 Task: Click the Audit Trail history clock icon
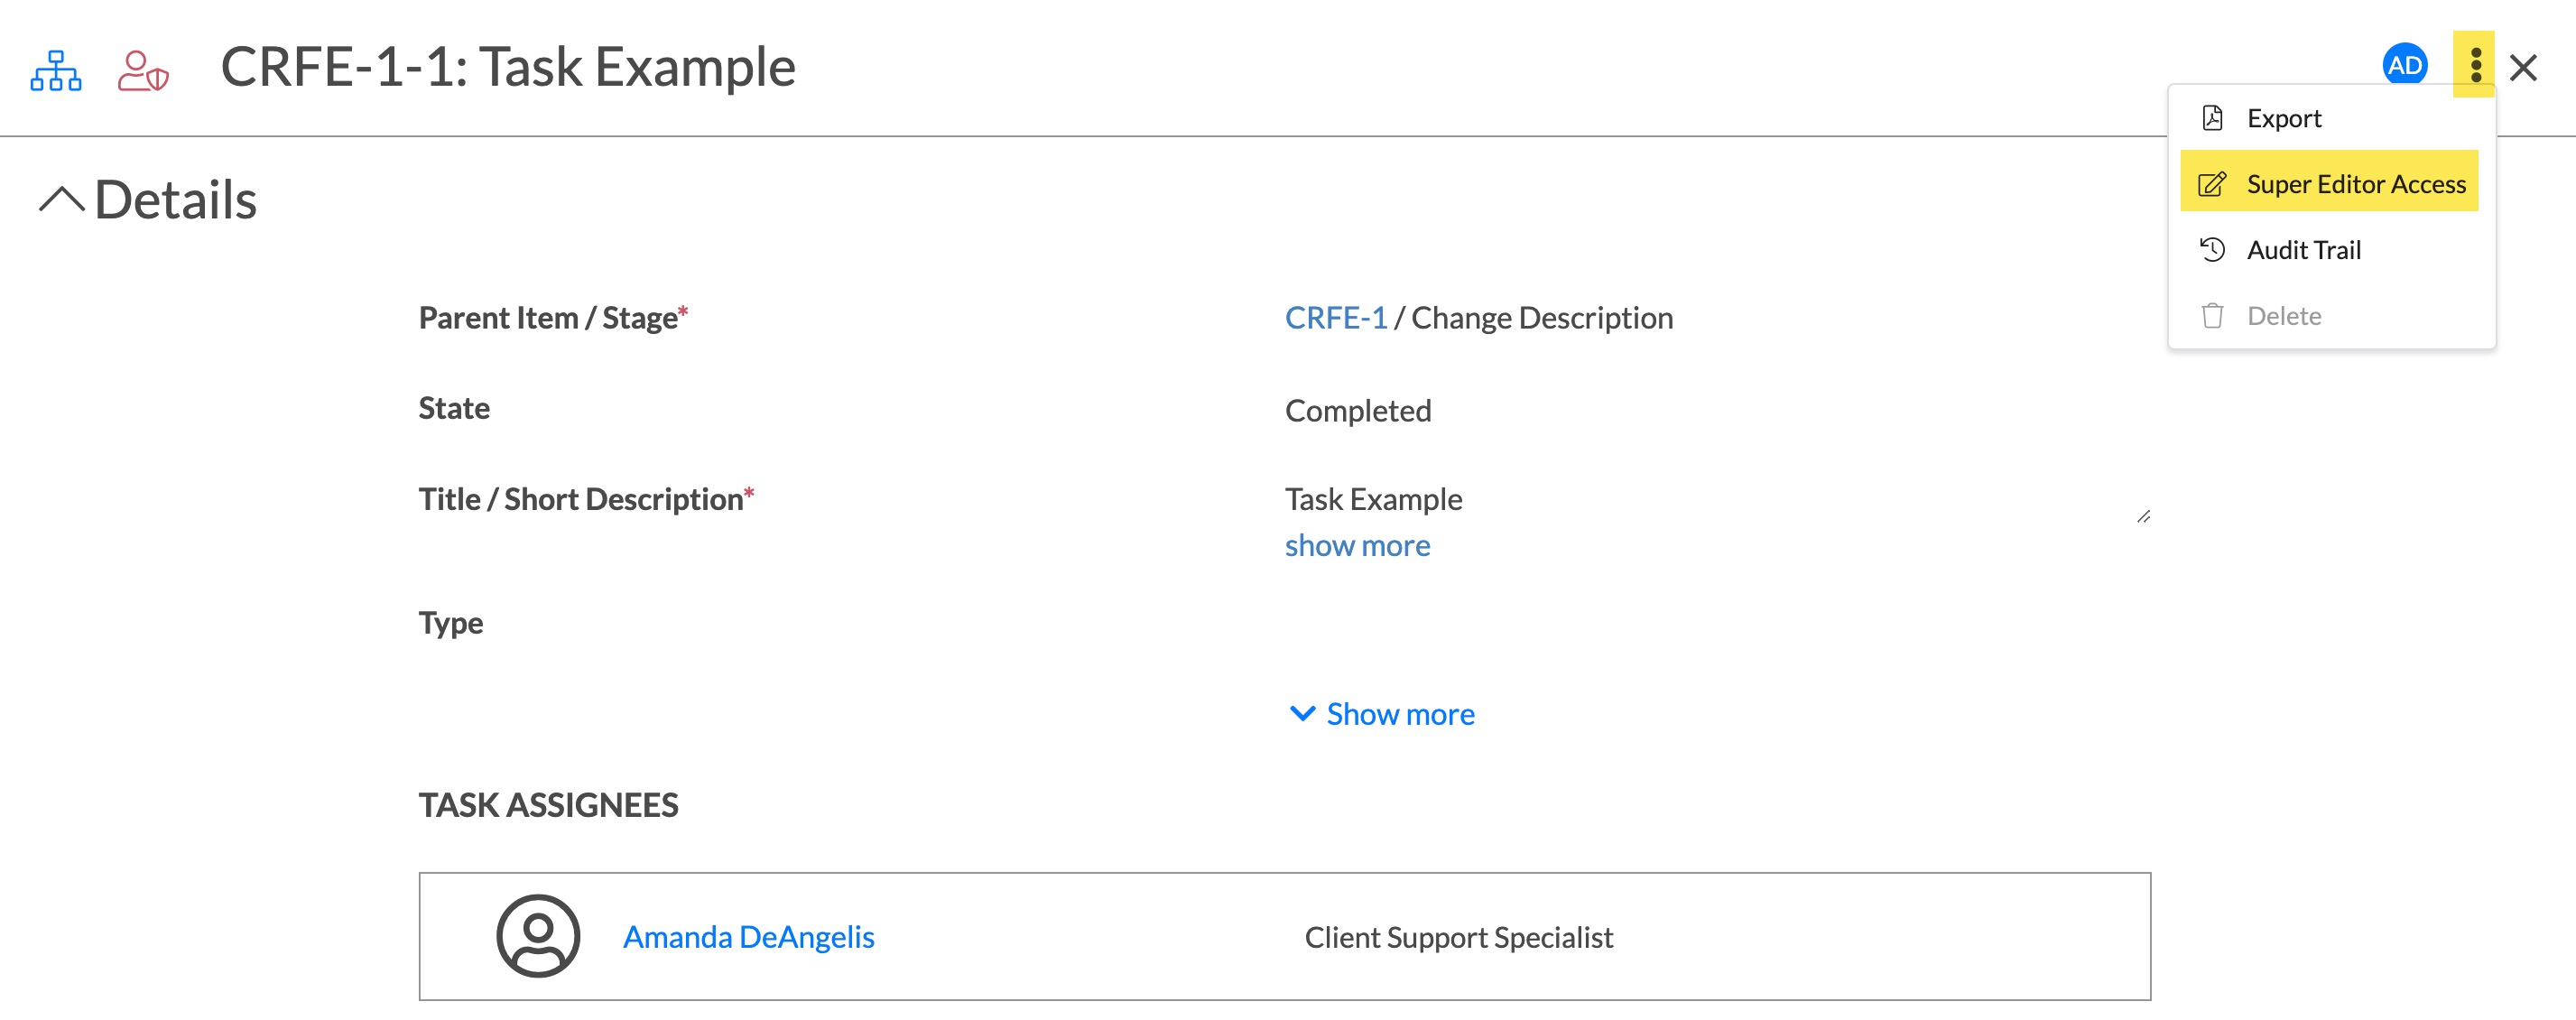coord(2212,250)
